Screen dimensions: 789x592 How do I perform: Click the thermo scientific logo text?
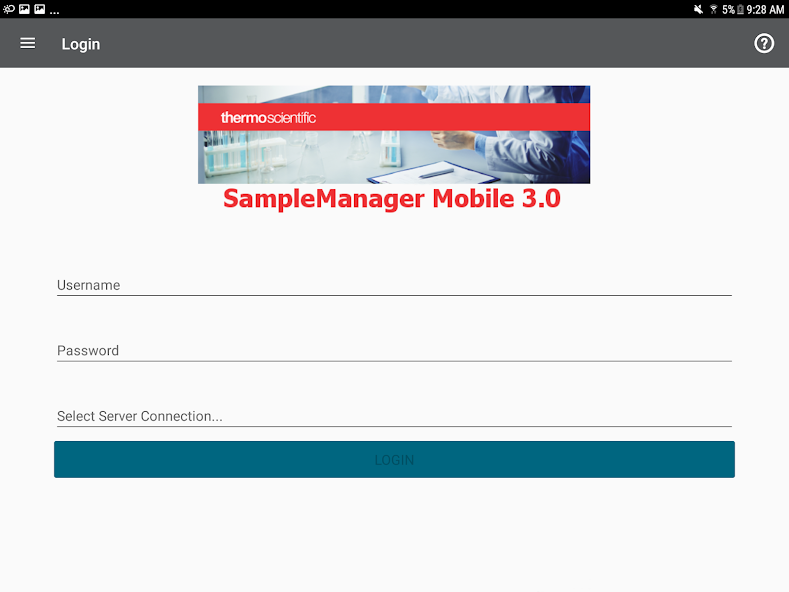268,118
